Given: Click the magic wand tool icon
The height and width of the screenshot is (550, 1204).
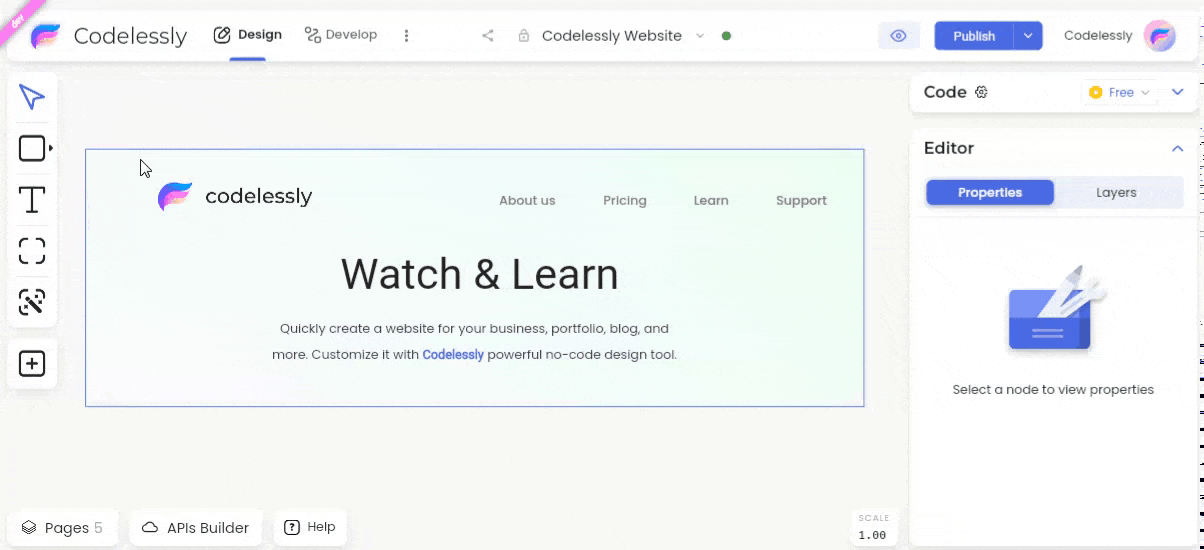Looking at the screenshot, I should tap(32, 302).
